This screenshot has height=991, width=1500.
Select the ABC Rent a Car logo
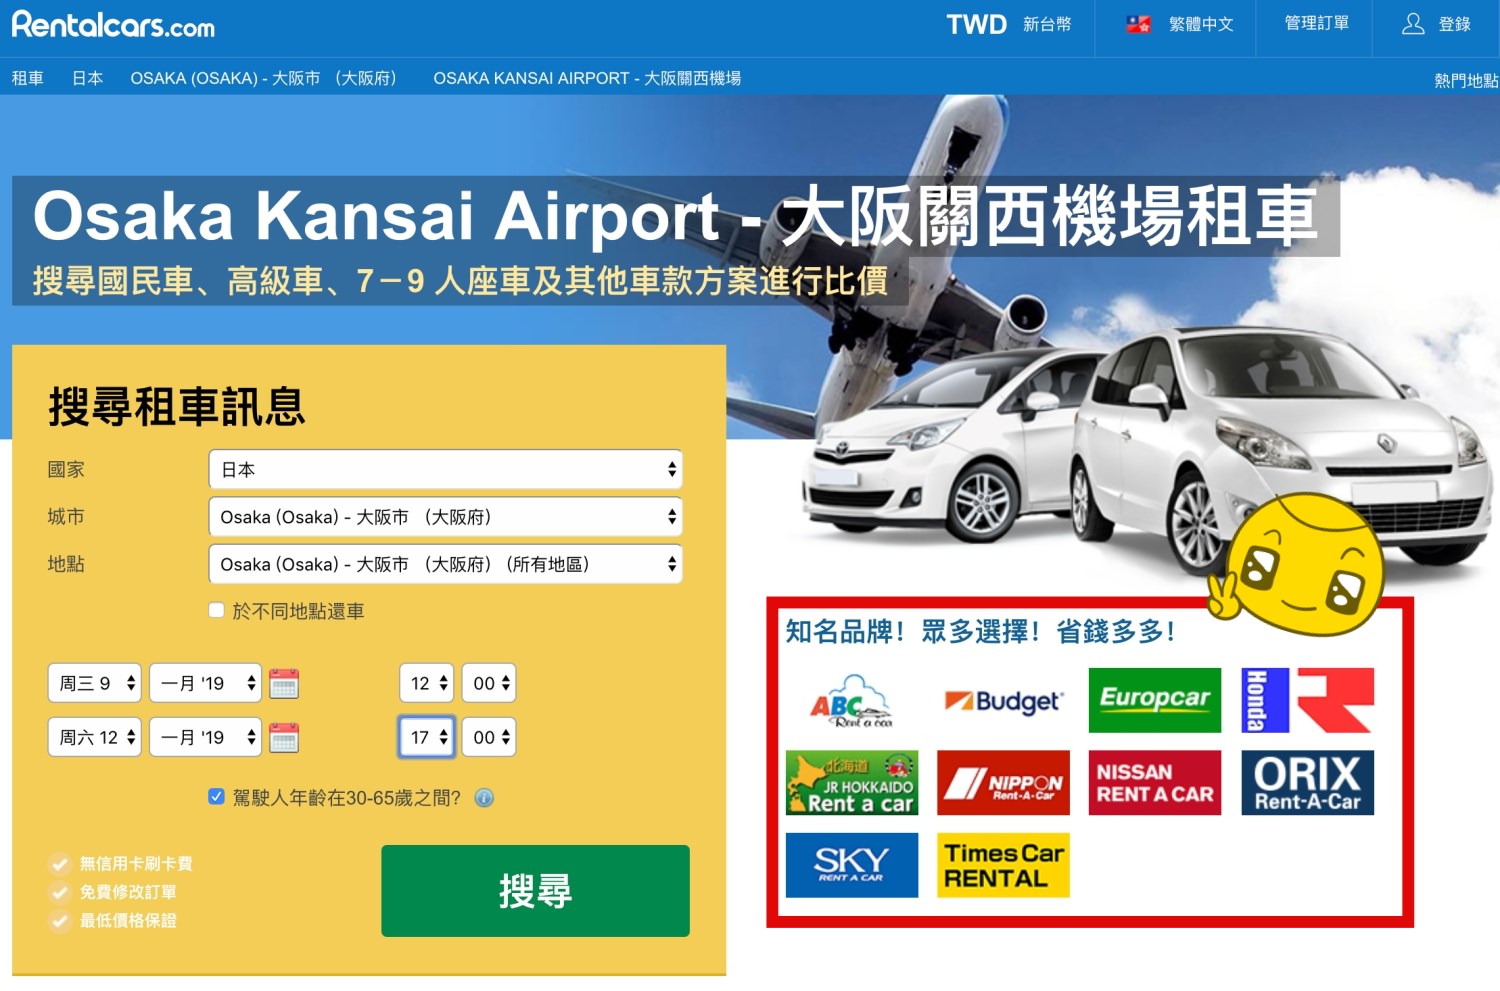pyautogui.click(x=851, y=700)
